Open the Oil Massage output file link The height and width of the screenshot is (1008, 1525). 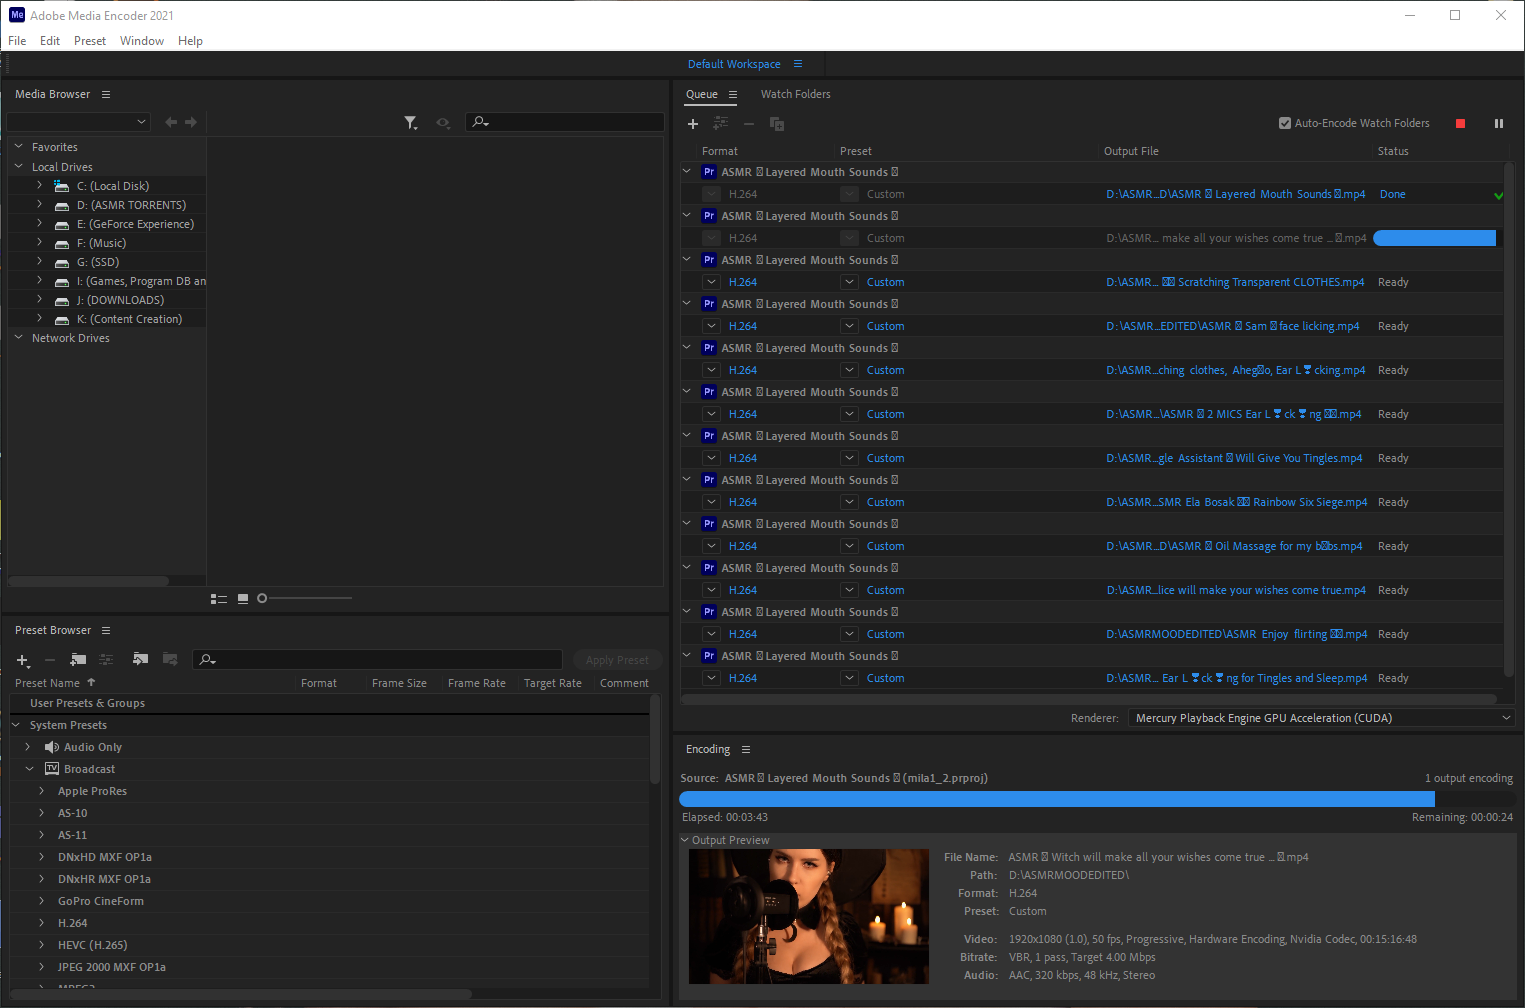pyautogui.click(x=1234, y=546)
